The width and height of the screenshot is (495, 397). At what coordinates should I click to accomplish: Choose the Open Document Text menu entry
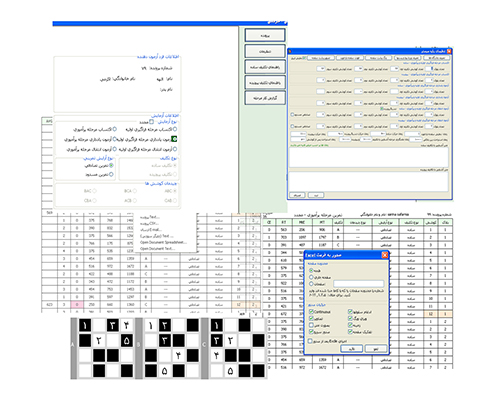tap(157, 249)
